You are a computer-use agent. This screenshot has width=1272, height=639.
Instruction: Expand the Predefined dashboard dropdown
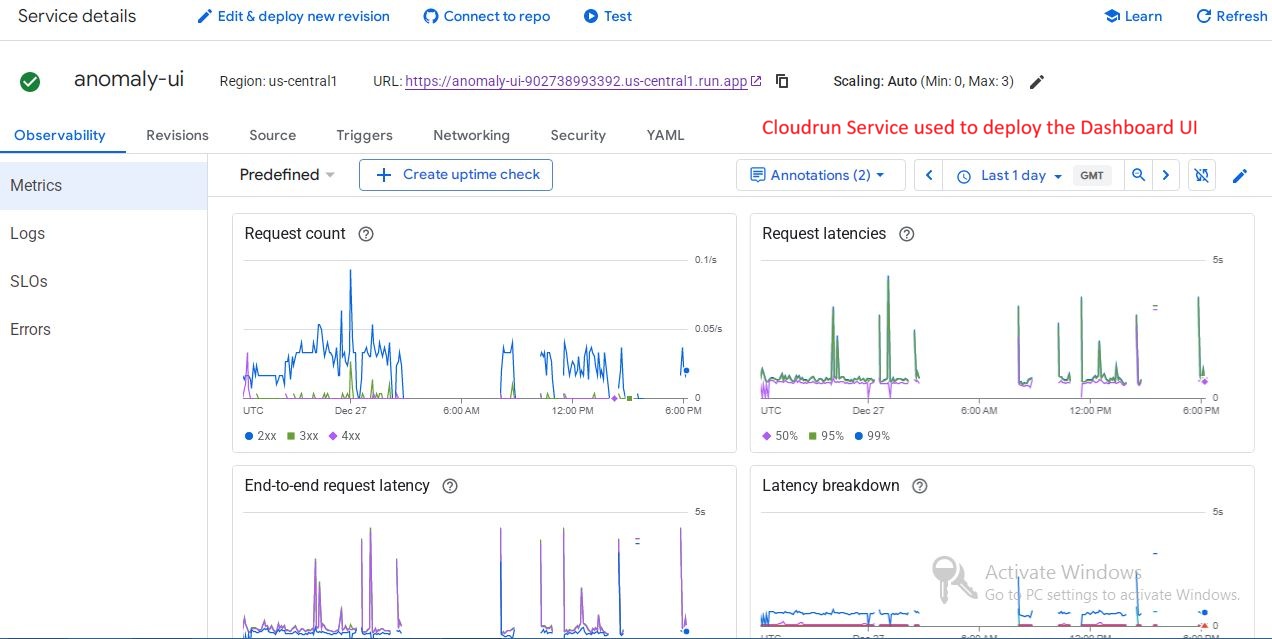[x=287, y=175]
